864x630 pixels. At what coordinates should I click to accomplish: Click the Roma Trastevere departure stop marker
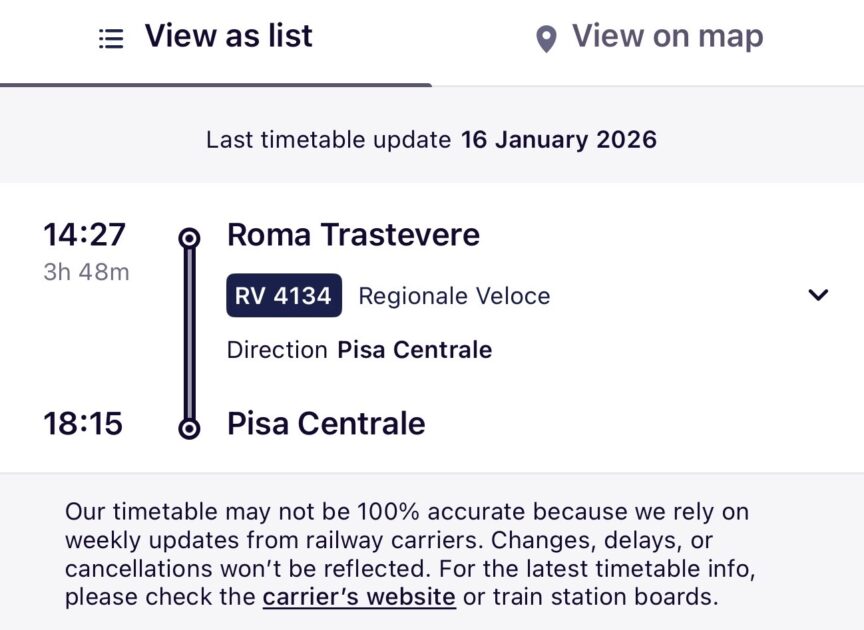(188, 238)
